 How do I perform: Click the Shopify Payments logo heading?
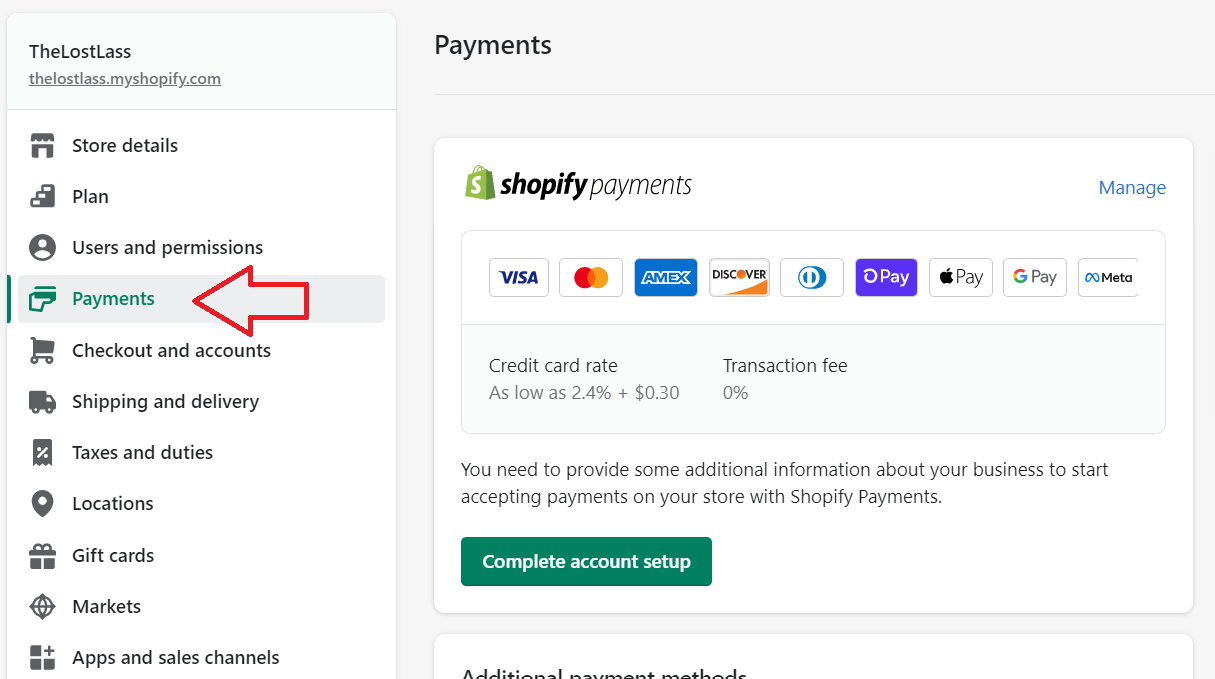click(578, 184)
